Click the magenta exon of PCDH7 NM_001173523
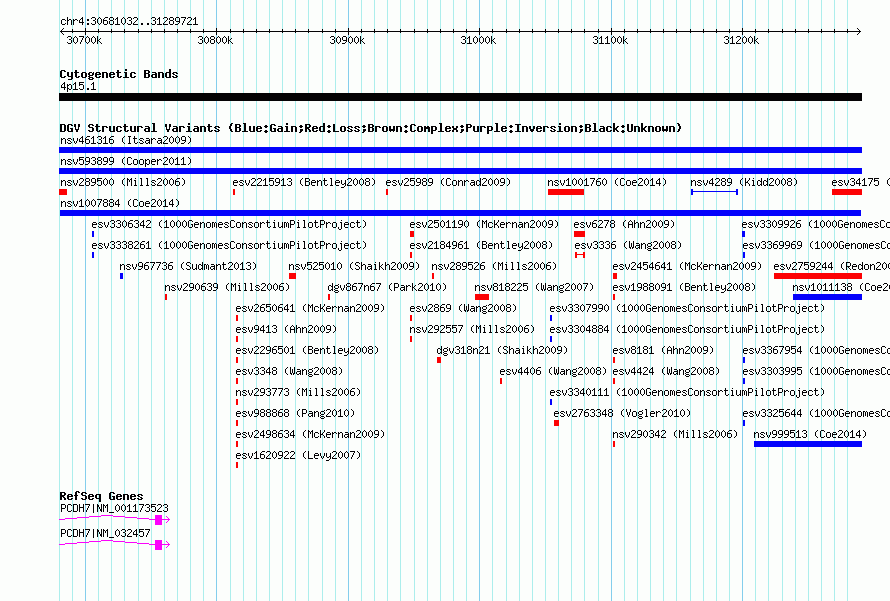Image resolution: width=890 pixels, height=601 pixels. [159, 520]
